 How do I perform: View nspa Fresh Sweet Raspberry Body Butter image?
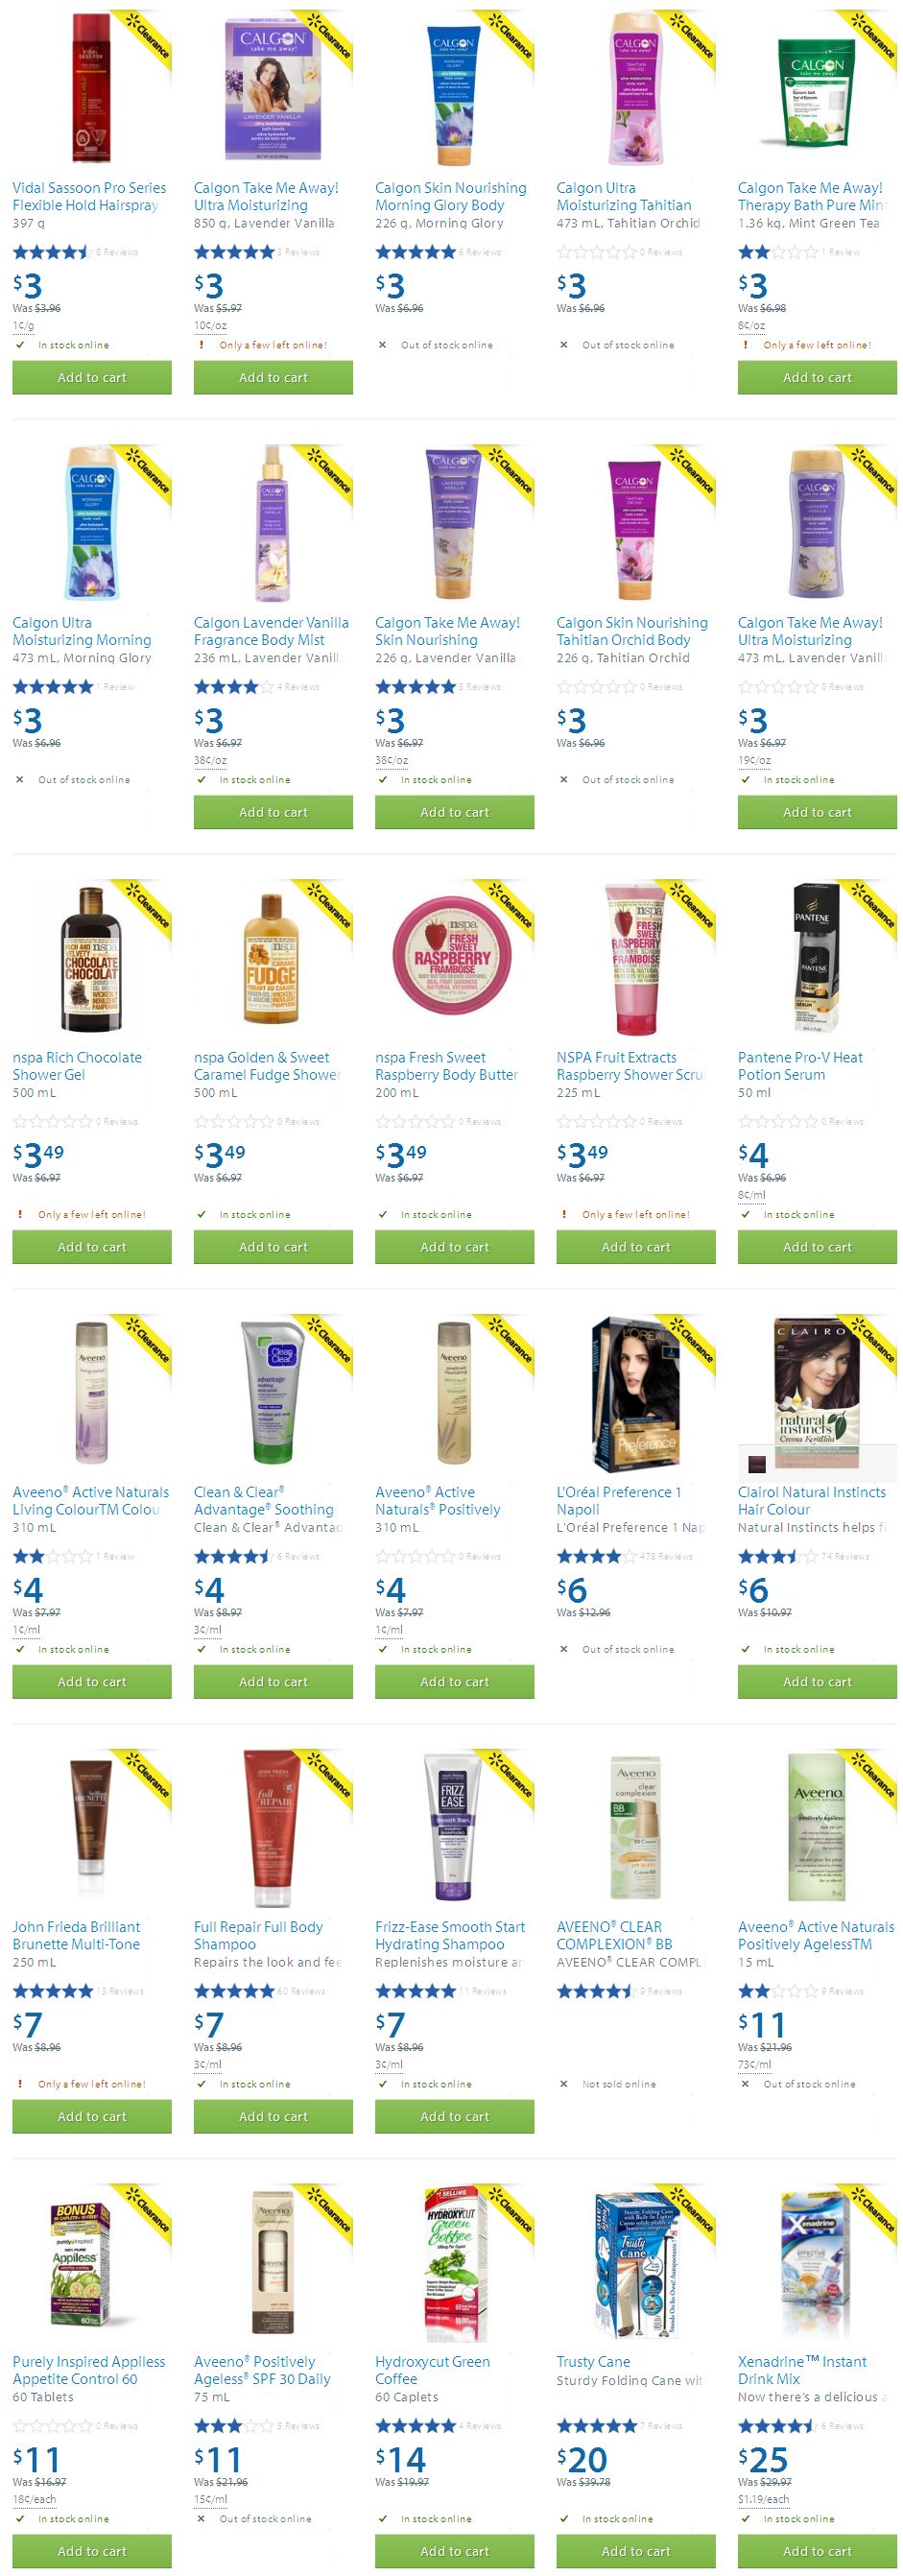[x=453, y=957]
